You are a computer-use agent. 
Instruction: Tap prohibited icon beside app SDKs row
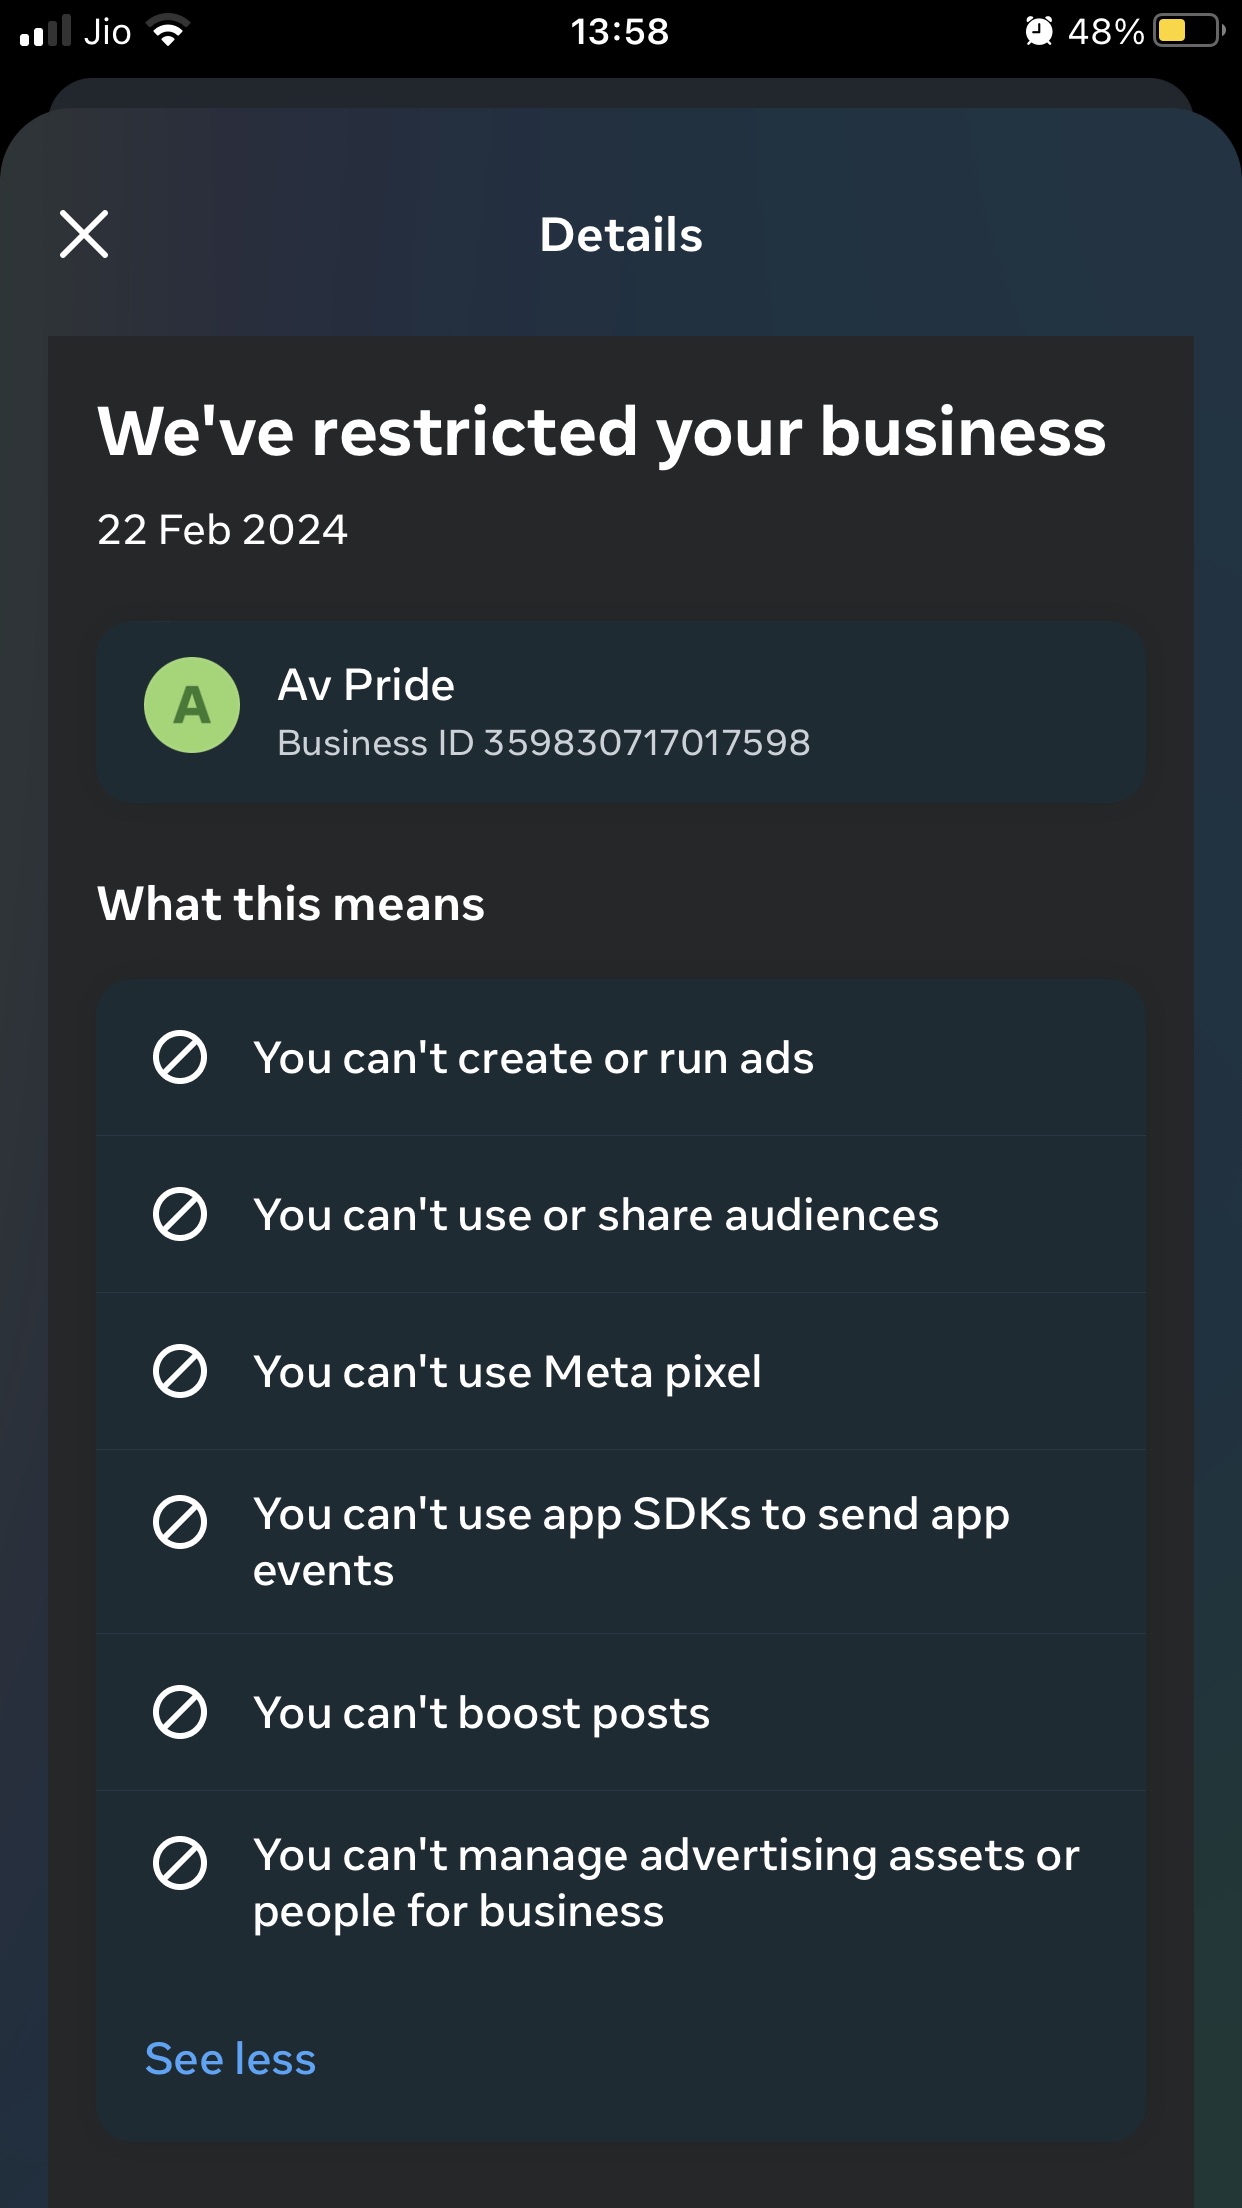(x=180, y=1522)
